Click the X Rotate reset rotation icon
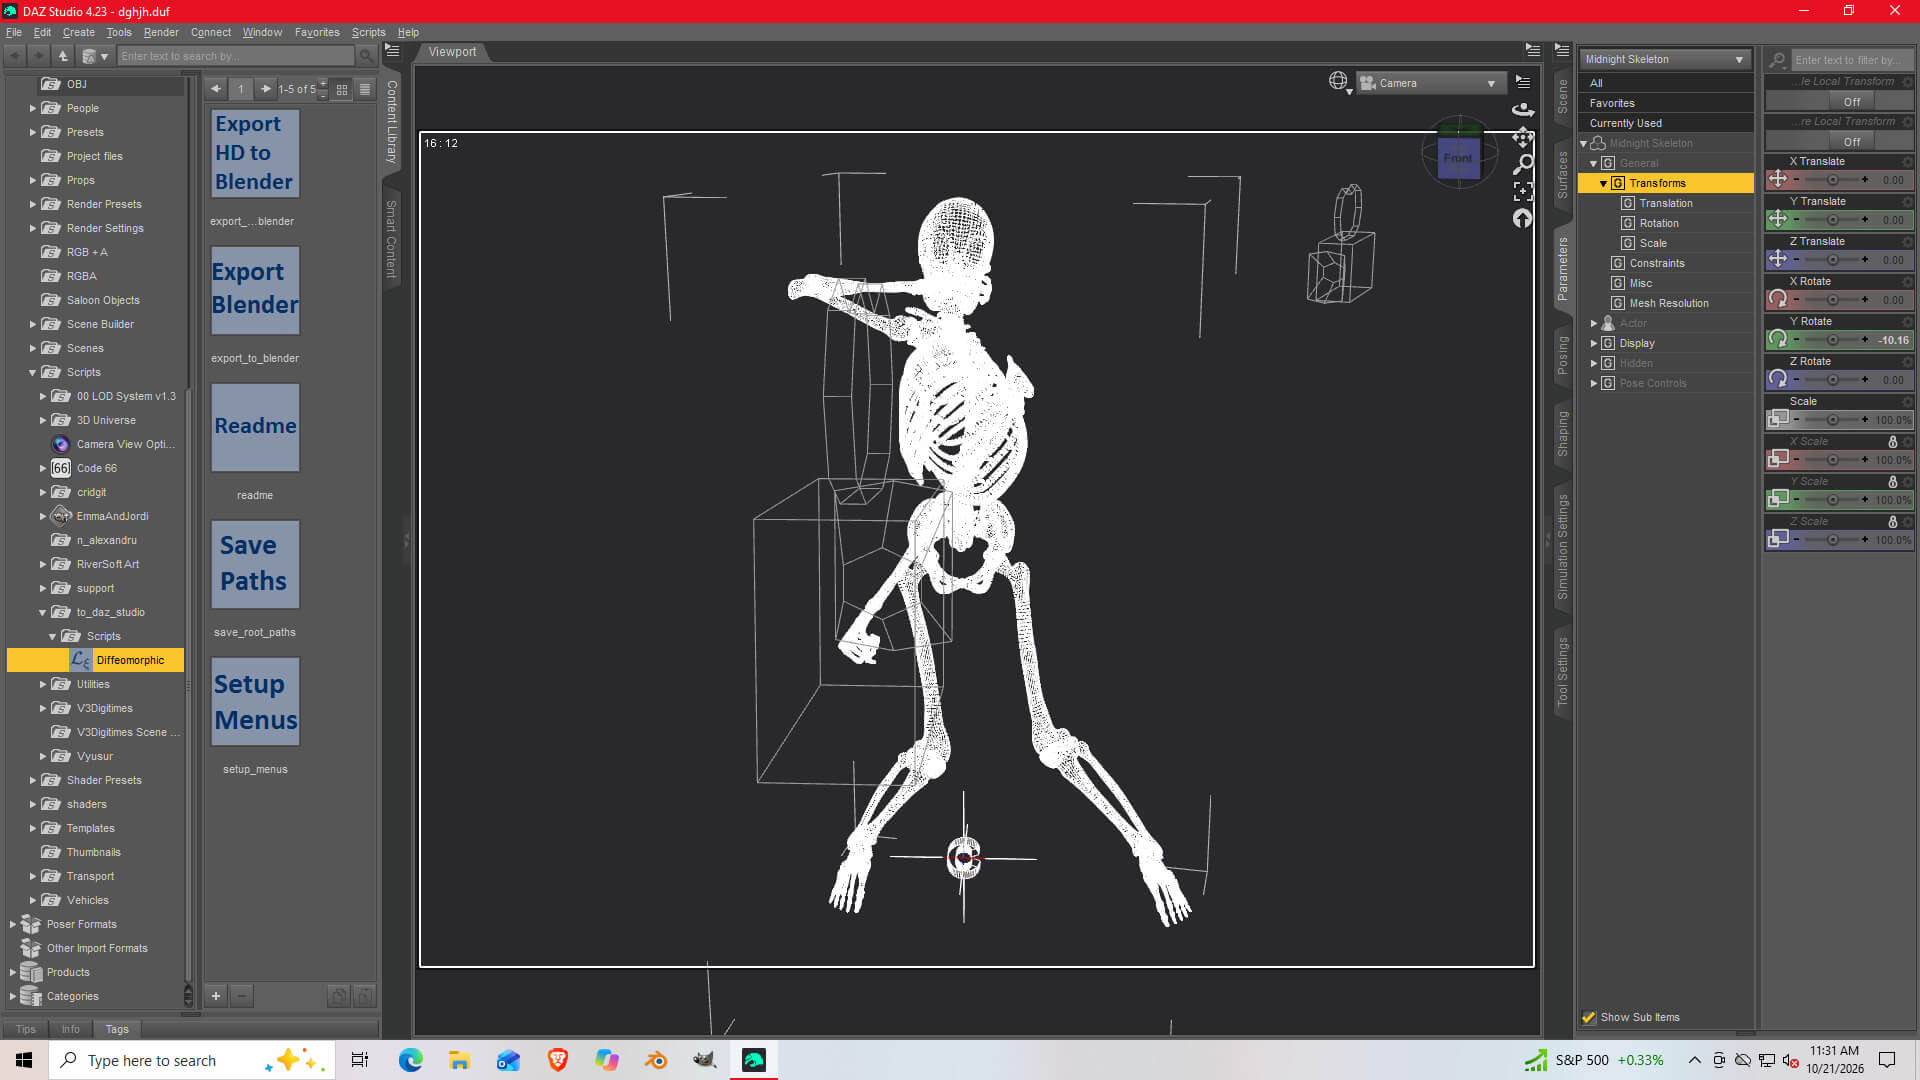This screenshot has width=1920, height=1080. coord(1778,299)
